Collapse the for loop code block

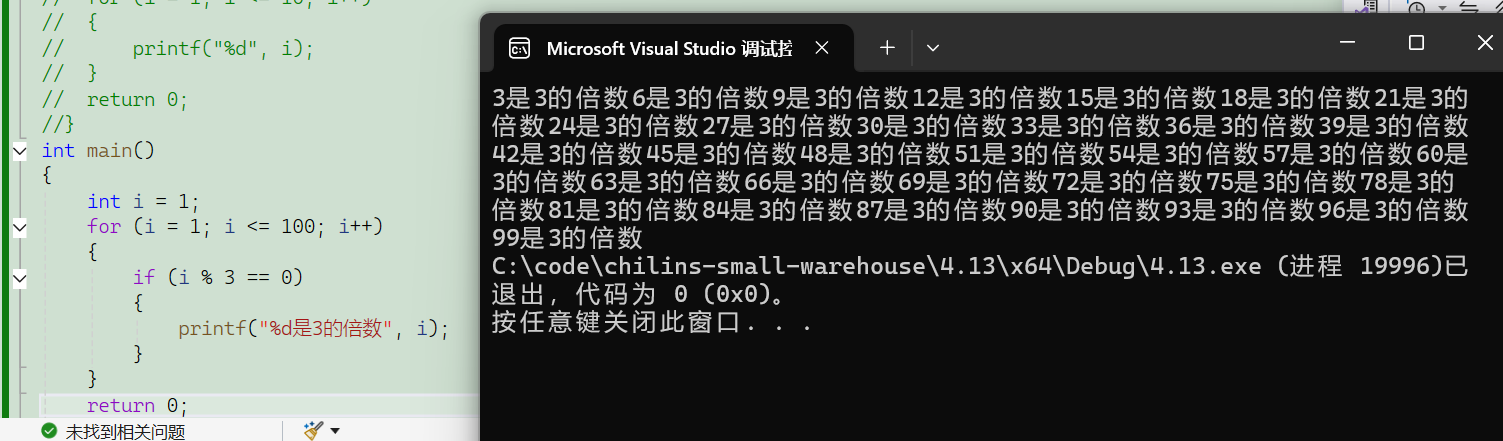click(x=20, y=227)
